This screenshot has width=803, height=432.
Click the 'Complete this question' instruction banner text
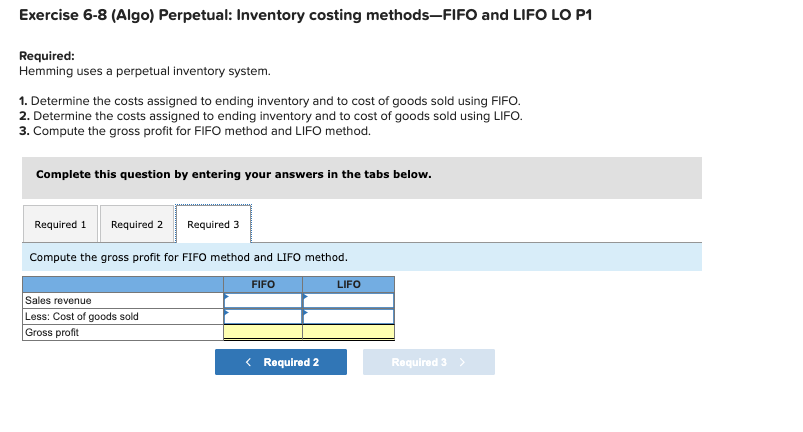[234, 174]
